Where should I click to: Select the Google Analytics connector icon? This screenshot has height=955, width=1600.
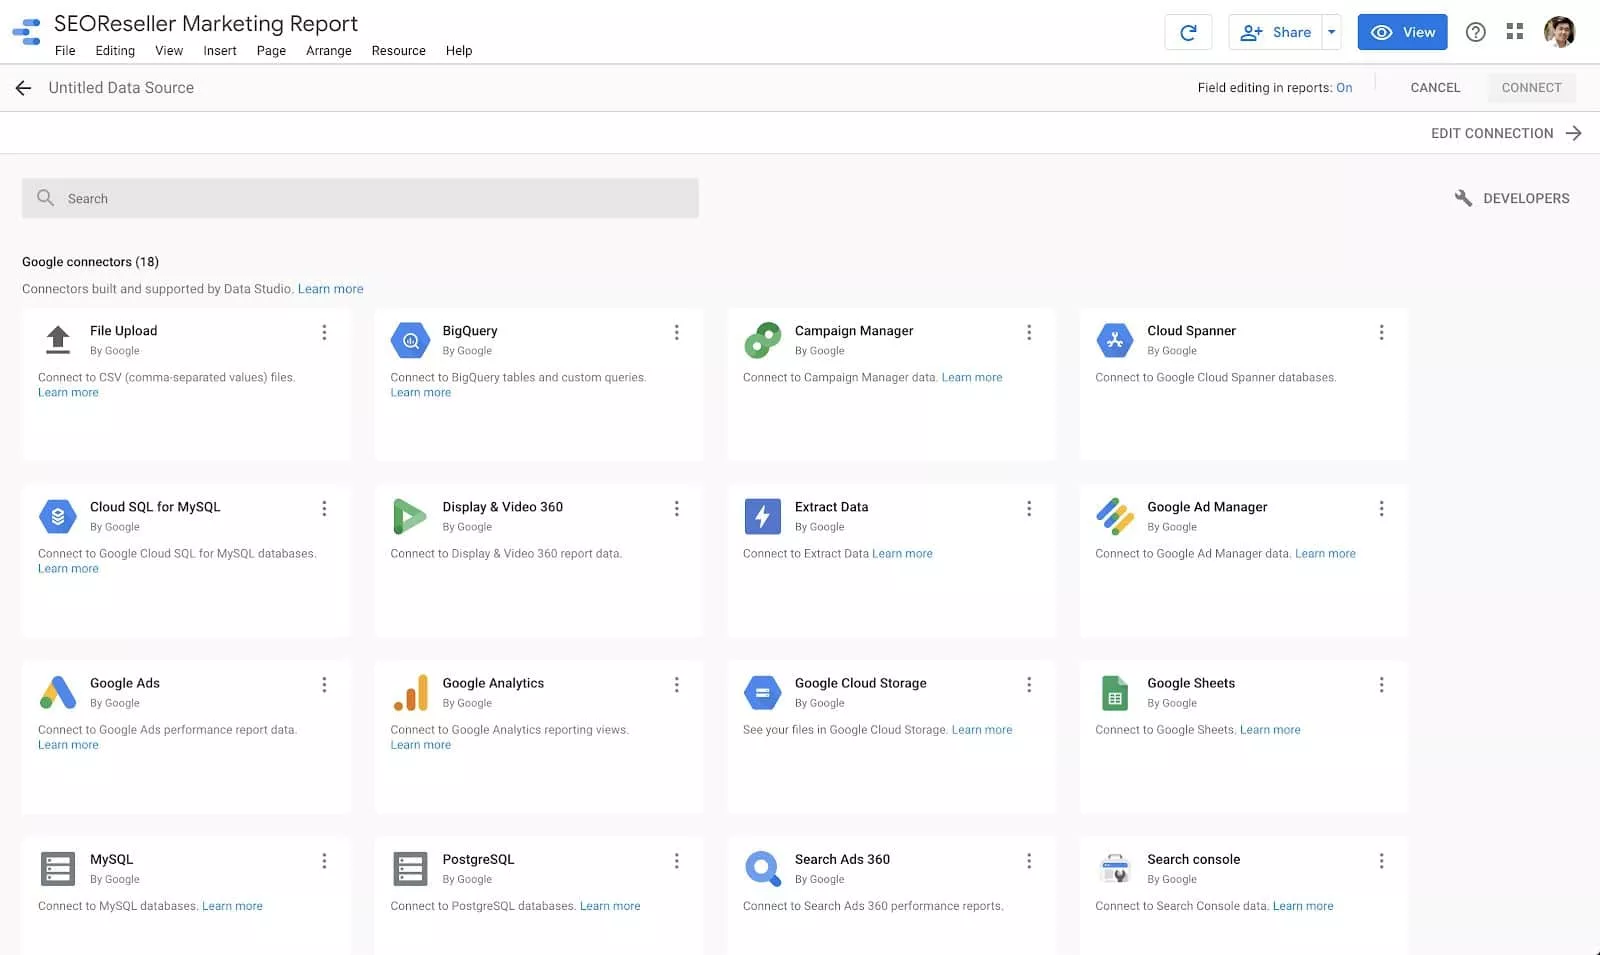click(410, 691)
